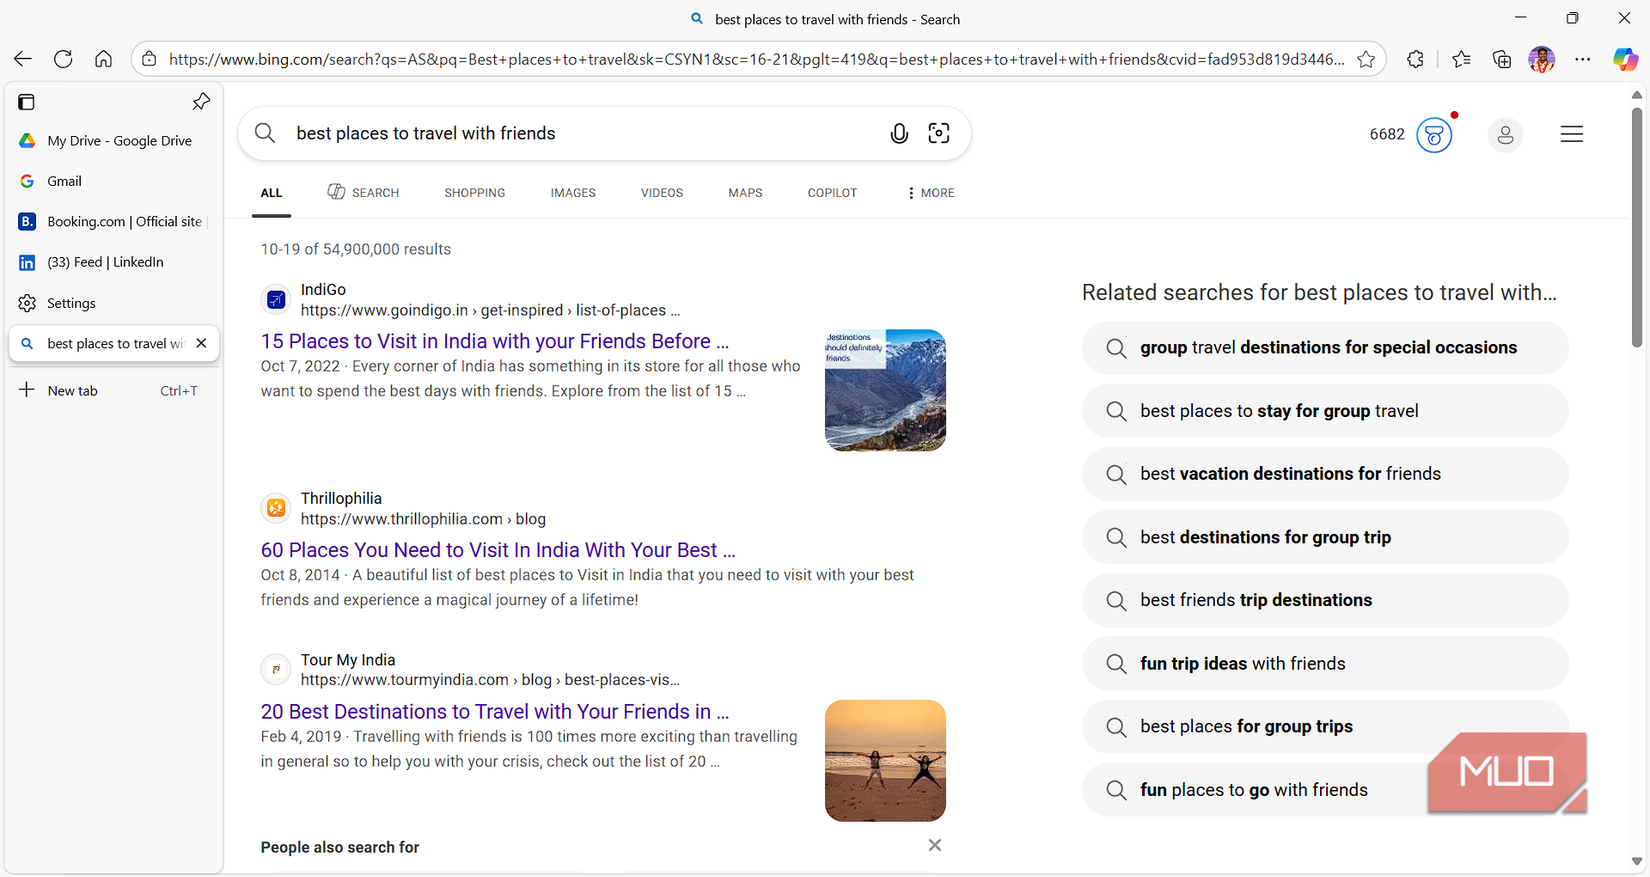Click the Microsoft Rewards medal icon
The image size is (1650, 877).
(x=1434, y=135)
